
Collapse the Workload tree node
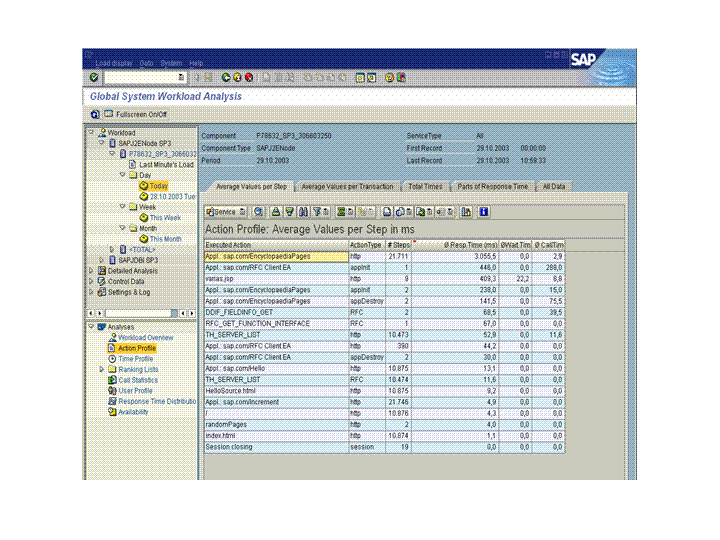91,132
